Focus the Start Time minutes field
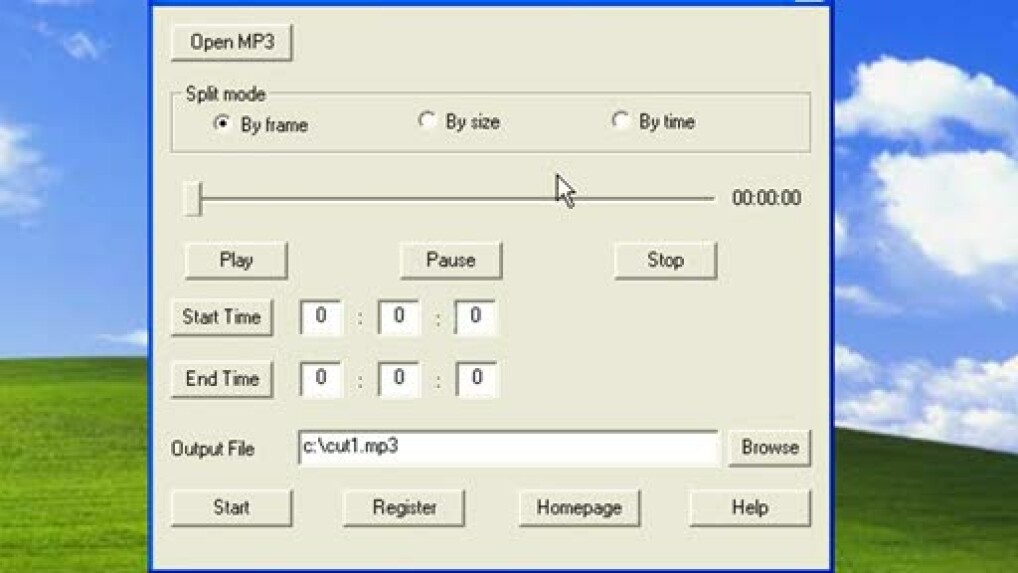The width and height of the screenshot is (1018, 573). [398, 318]
